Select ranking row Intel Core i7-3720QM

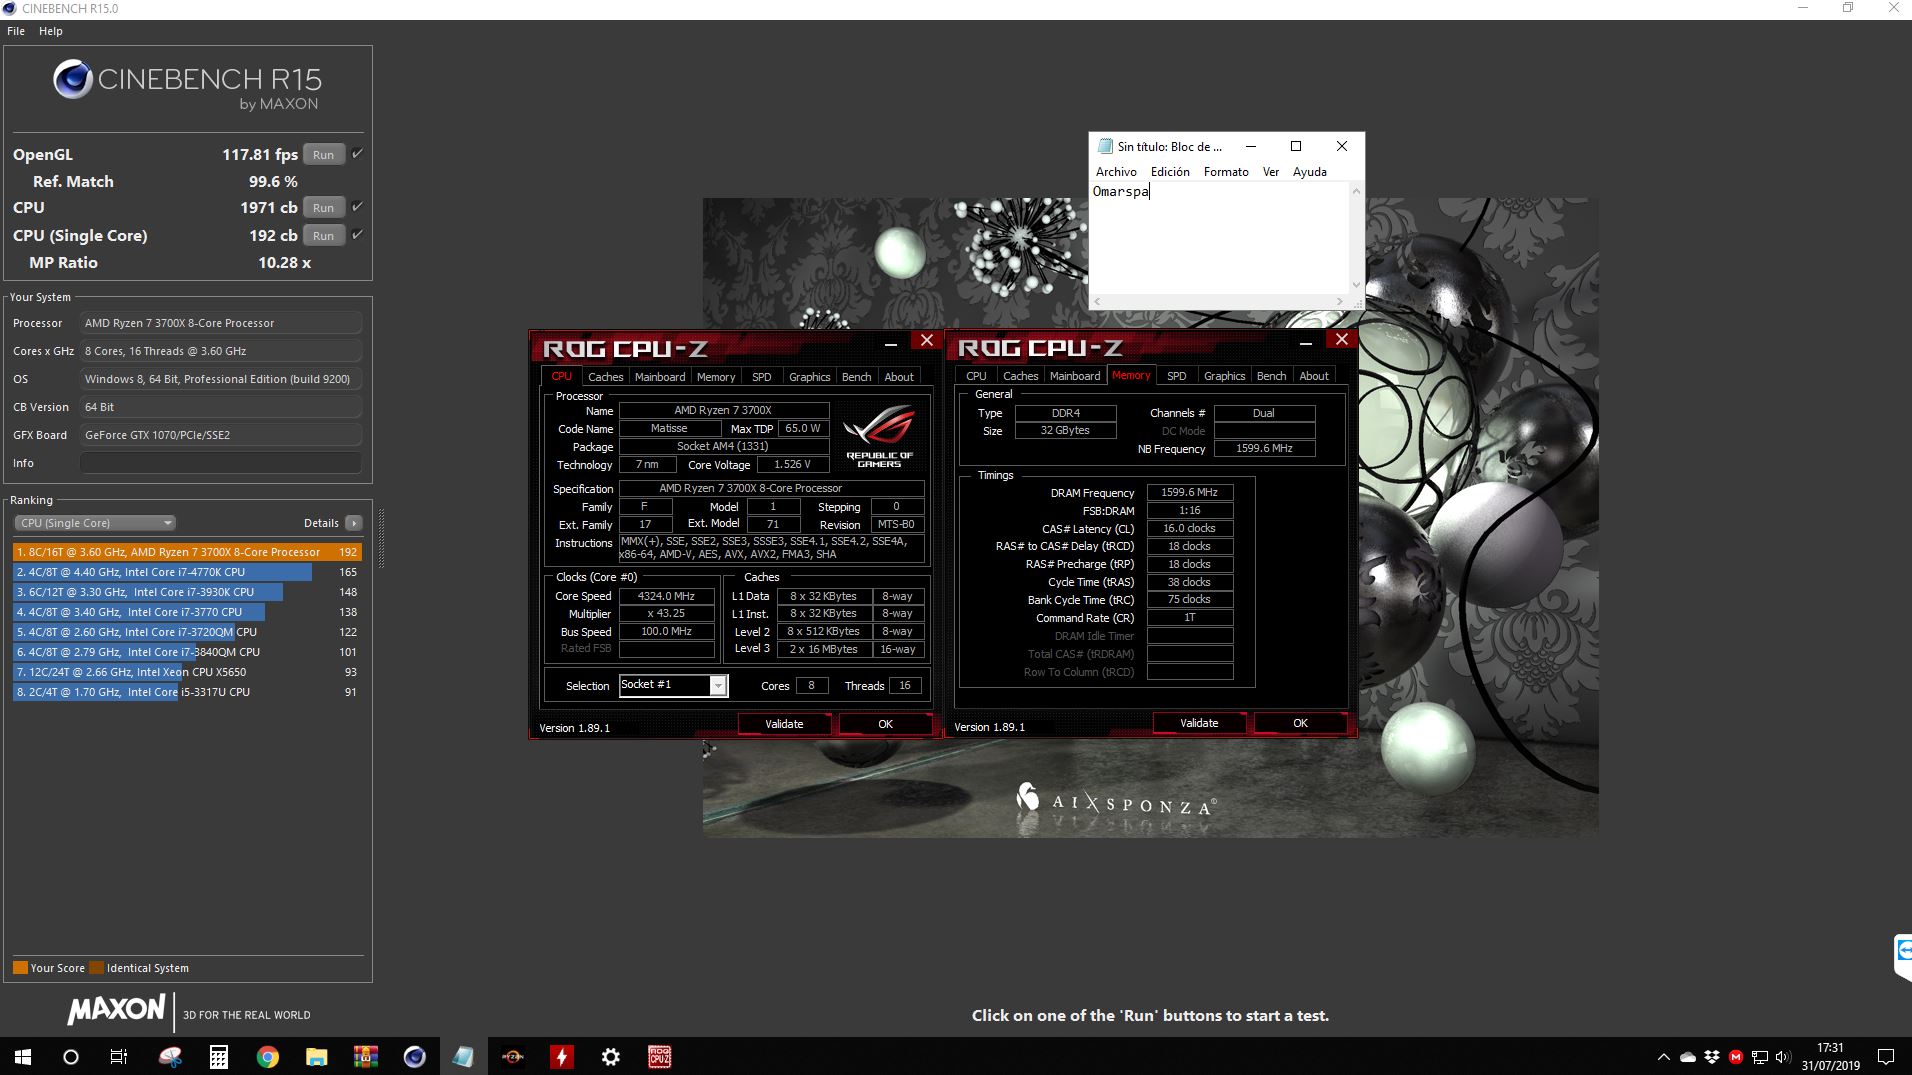[x=187, y=632]
